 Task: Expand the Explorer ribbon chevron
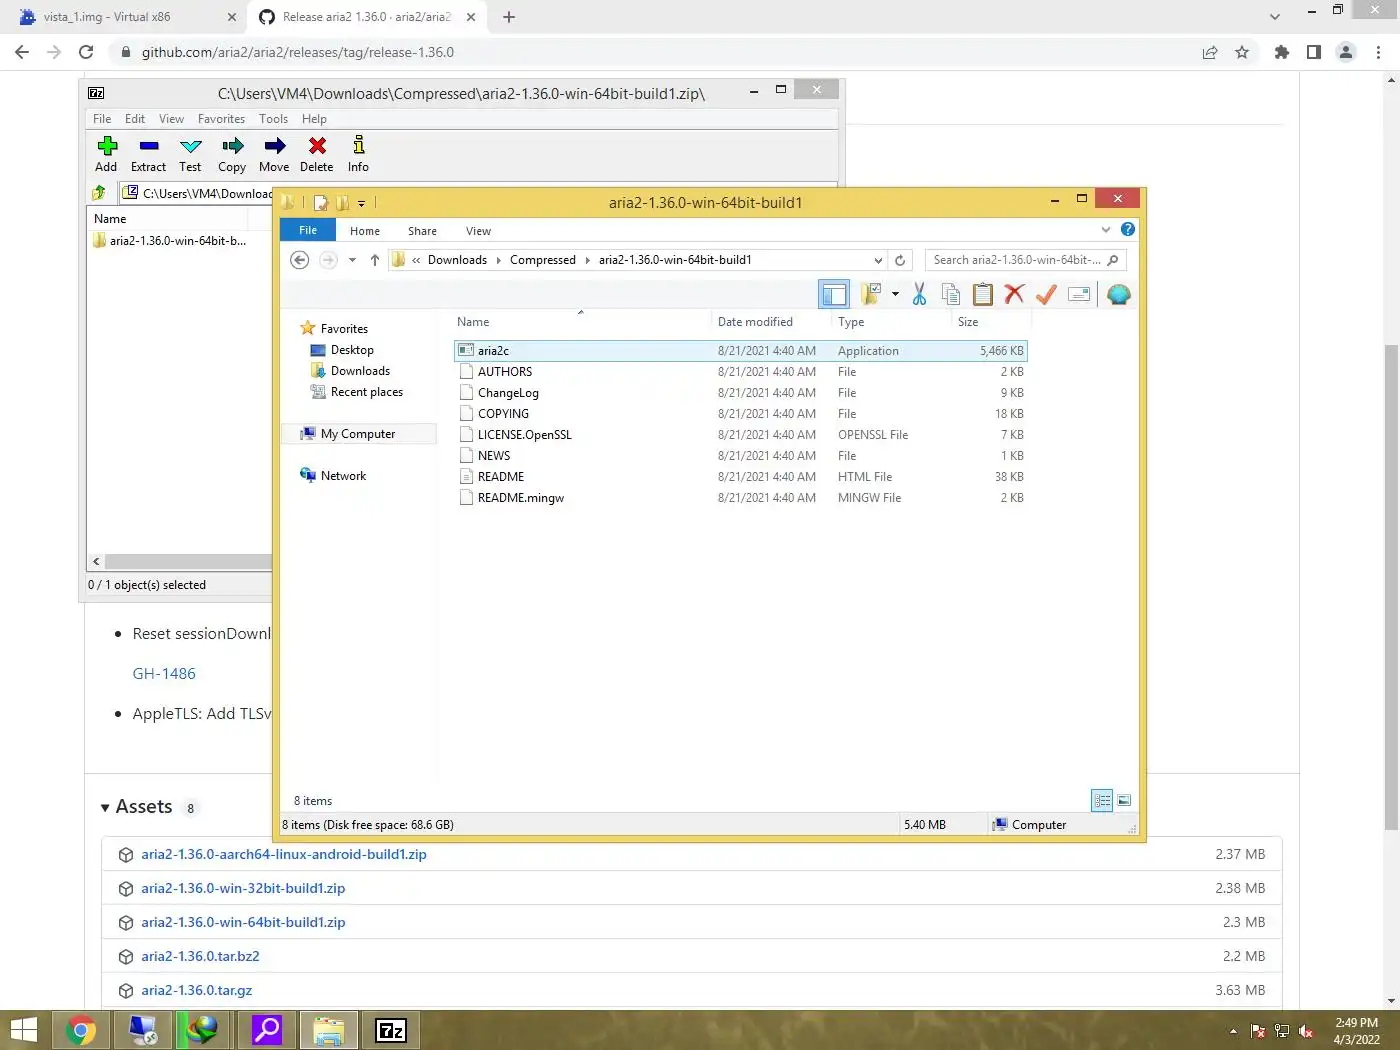(x=1106, y=229)
